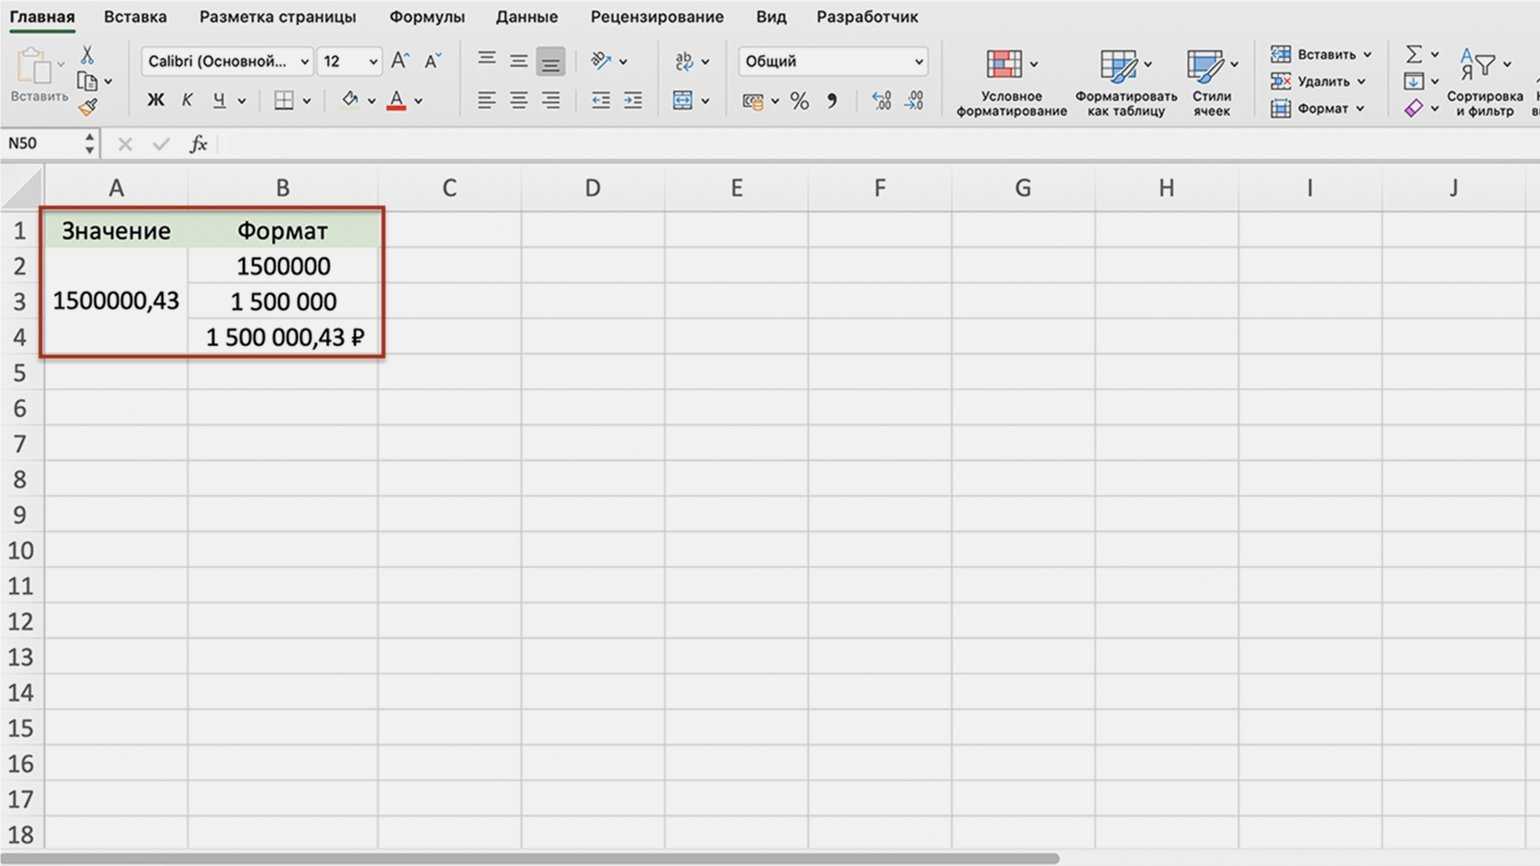
Task: Click the Name Box showing N50
Action: tap(40, 144)
